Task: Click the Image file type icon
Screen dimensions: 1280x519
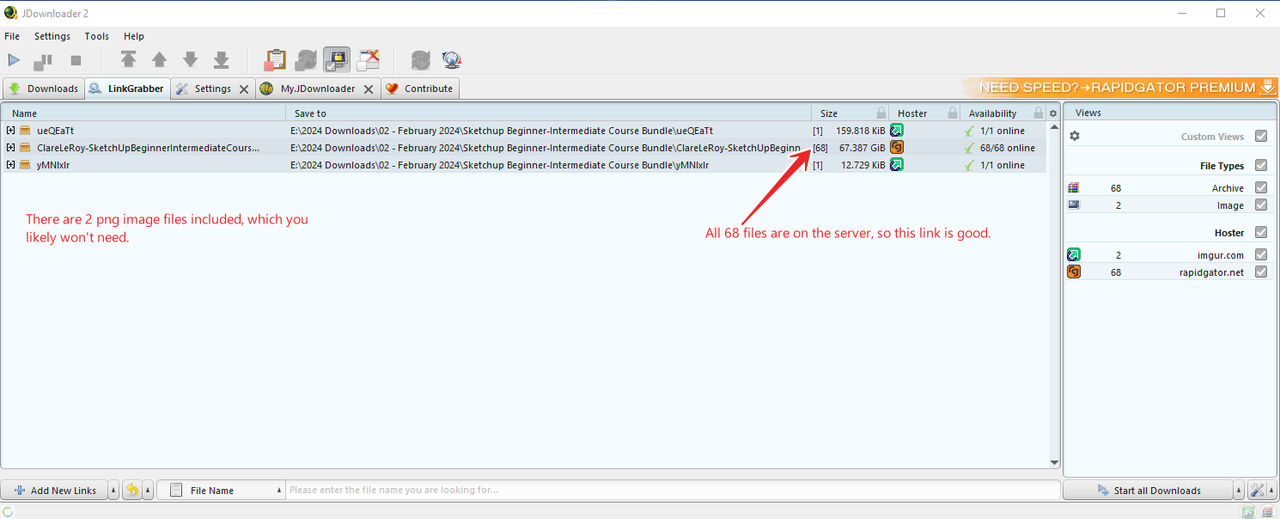Action: [x=1074, y=205]
